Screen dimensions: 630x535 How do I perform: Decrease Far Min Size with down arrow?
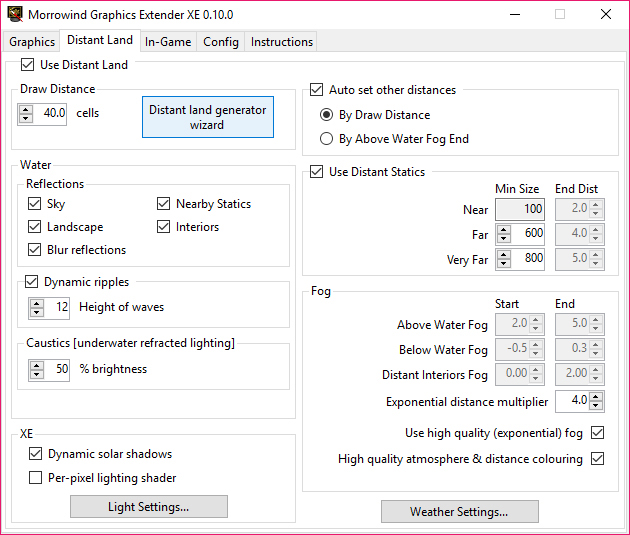(x=503, y=239)
